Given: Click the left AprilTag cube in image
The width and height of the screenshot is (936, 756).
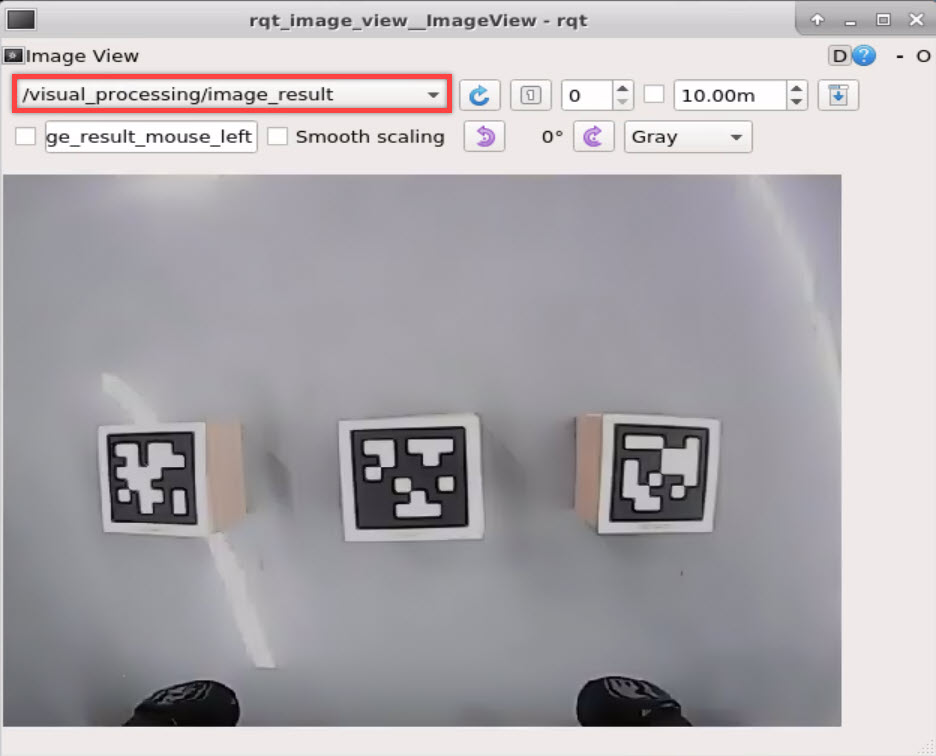Looking at the screenshot, I should coord(171,478).
